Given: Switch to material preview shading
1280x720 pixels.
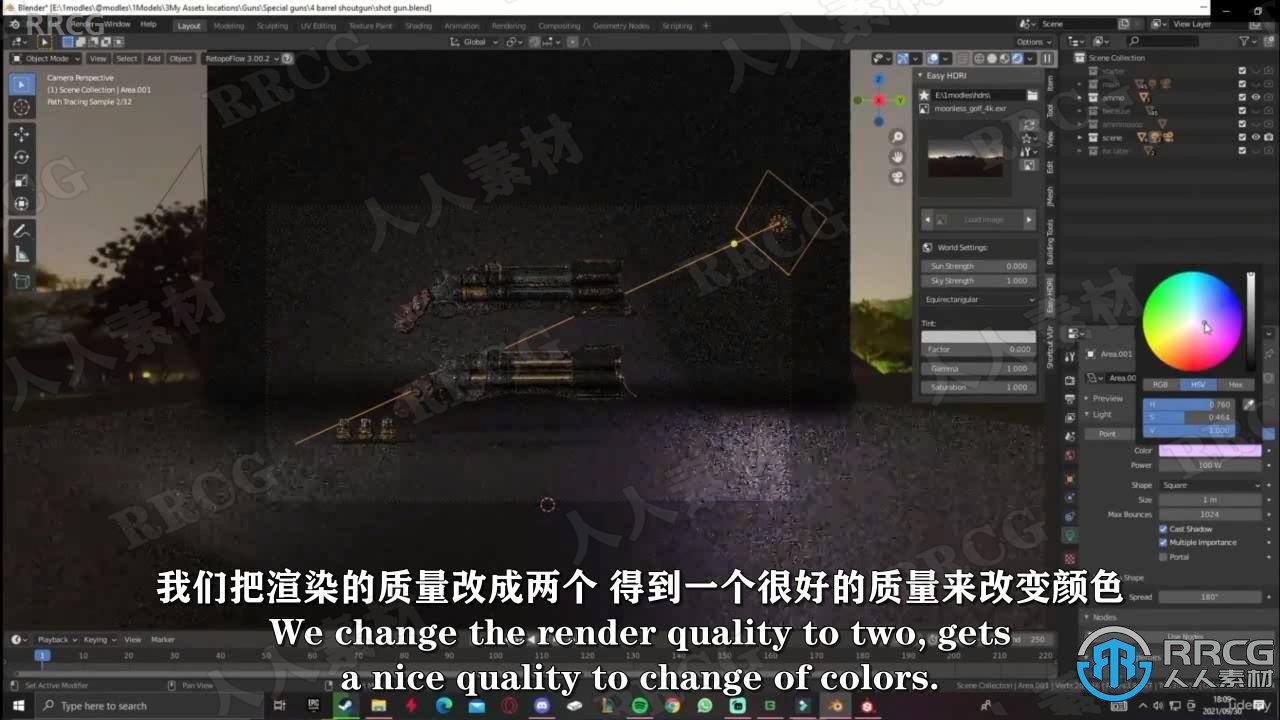Looking at the screenshot, I should [1003, 59].
